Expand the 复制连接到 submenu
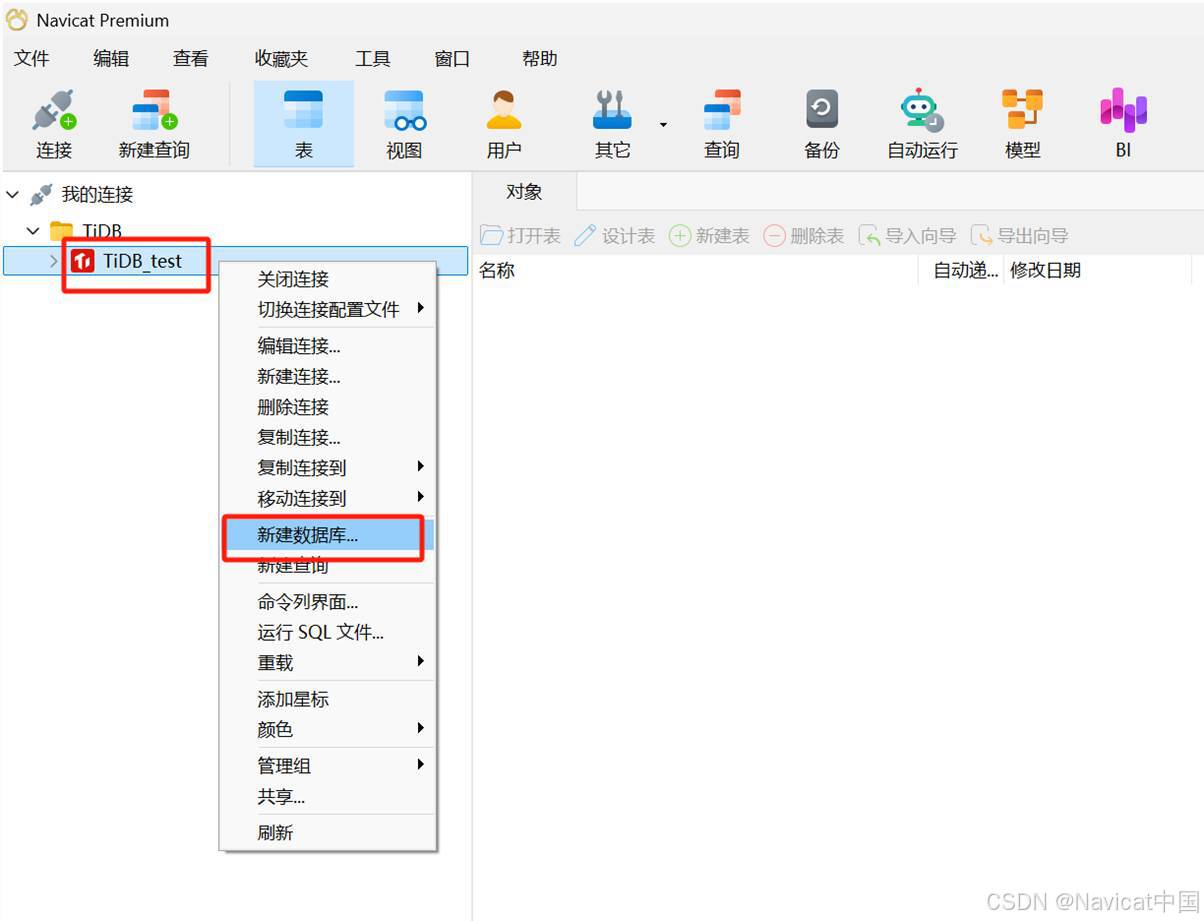This screenshot has width=1204, height=921. [421, 466]
